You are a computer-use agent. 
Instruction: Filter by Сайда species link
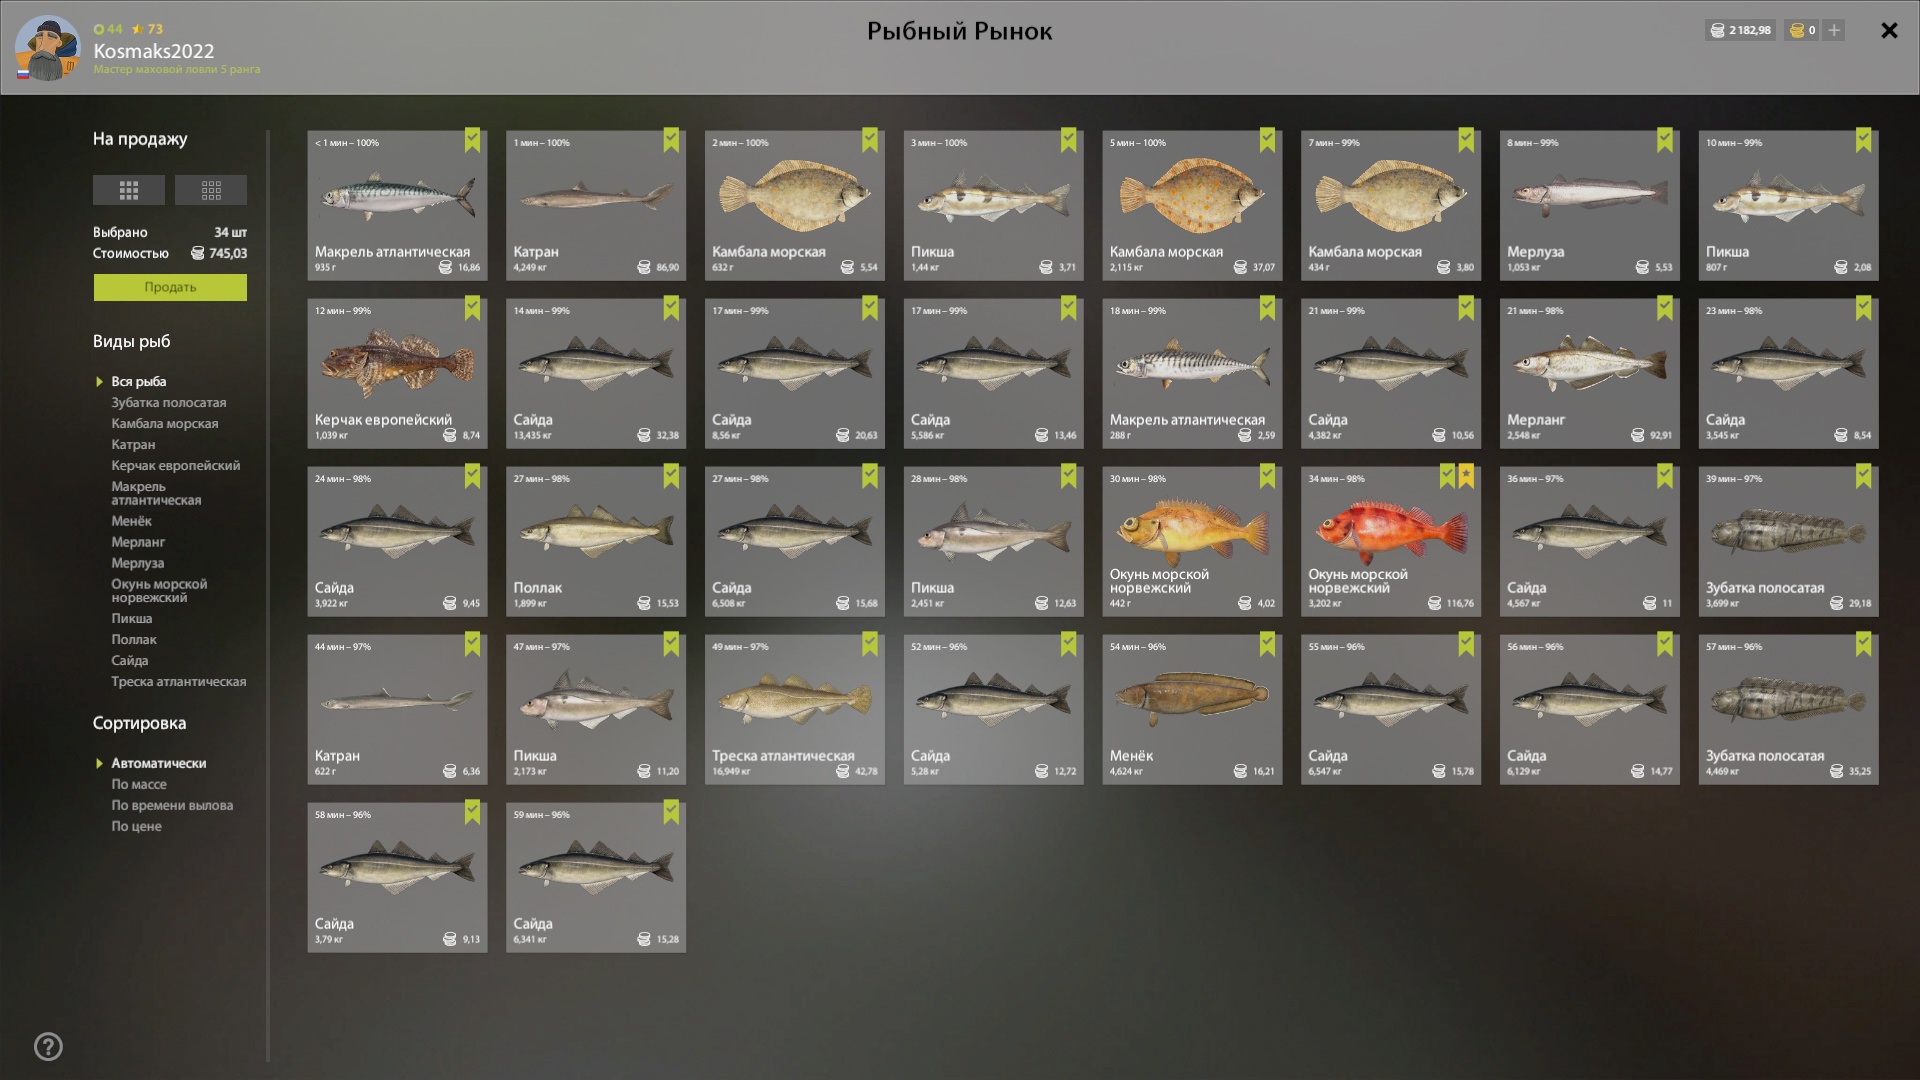click(130, 661)
